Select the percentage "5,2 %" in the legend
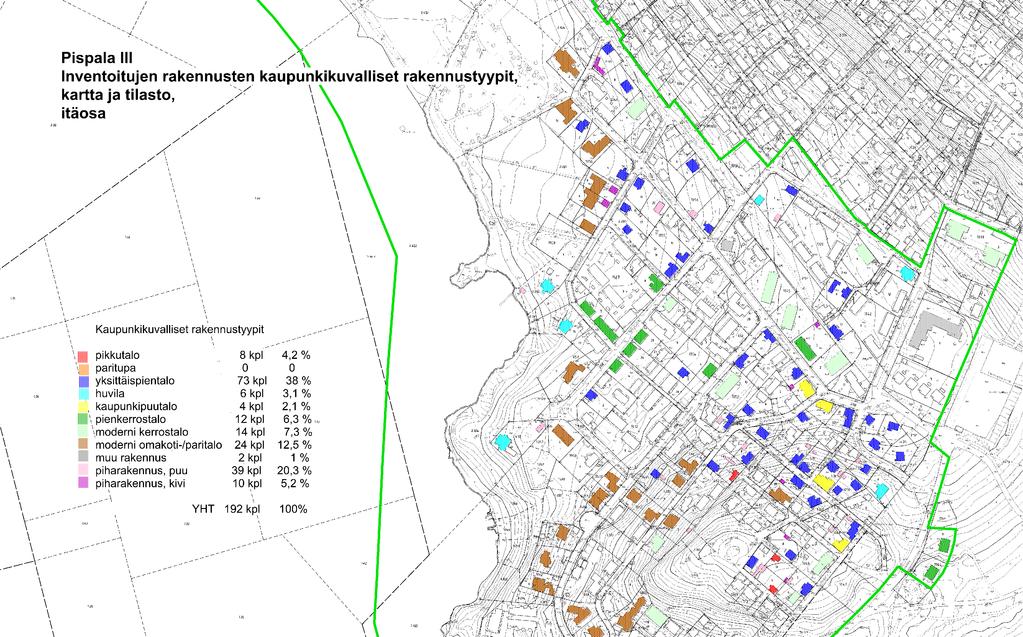This screenshot has height=637, width=1023. click(295, 484)
